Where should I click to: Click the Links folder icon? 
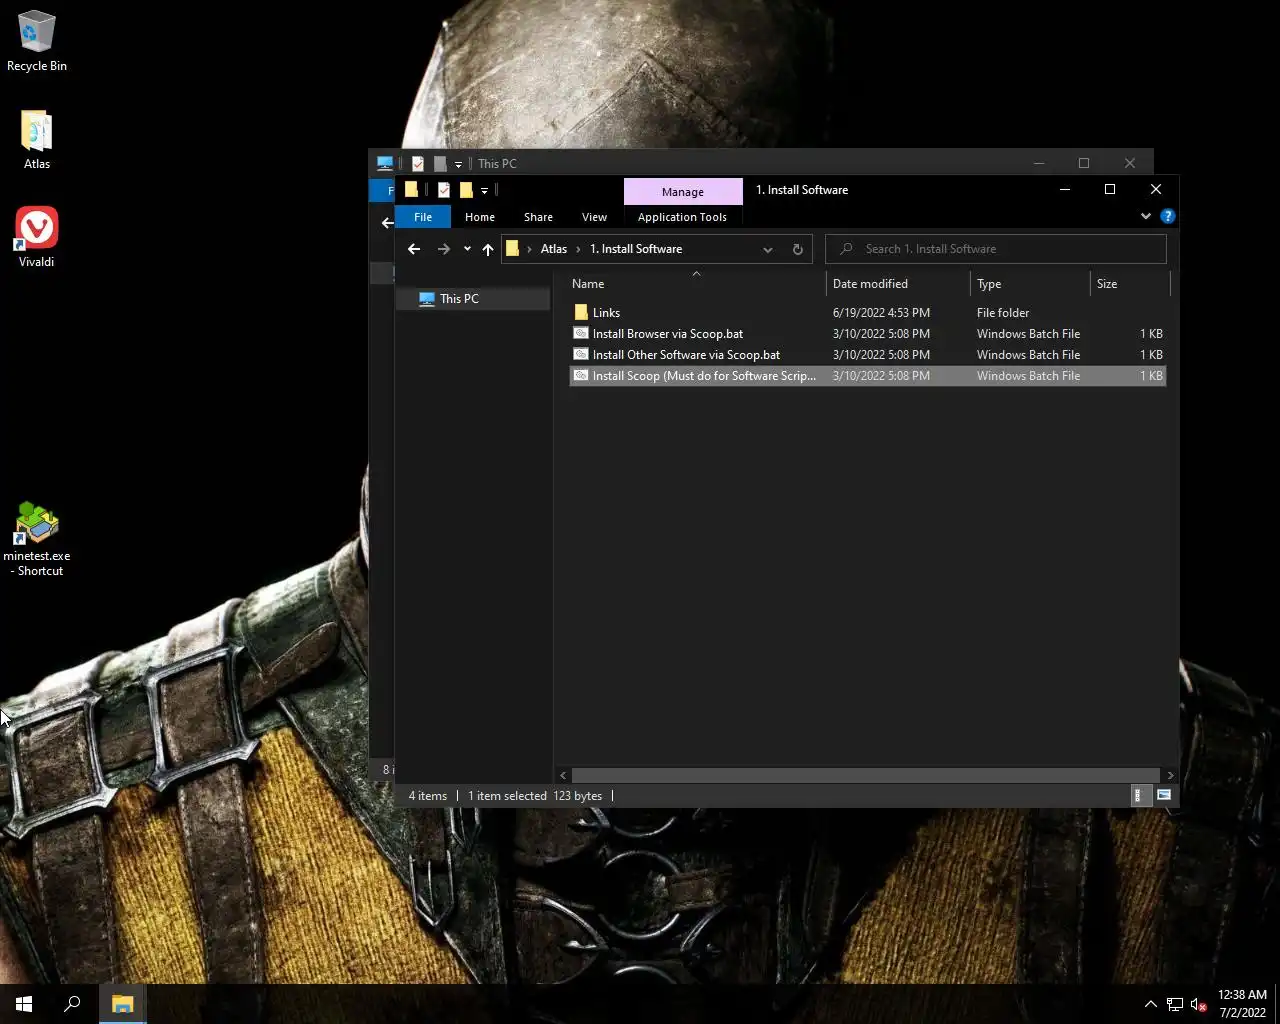[581, 312]
